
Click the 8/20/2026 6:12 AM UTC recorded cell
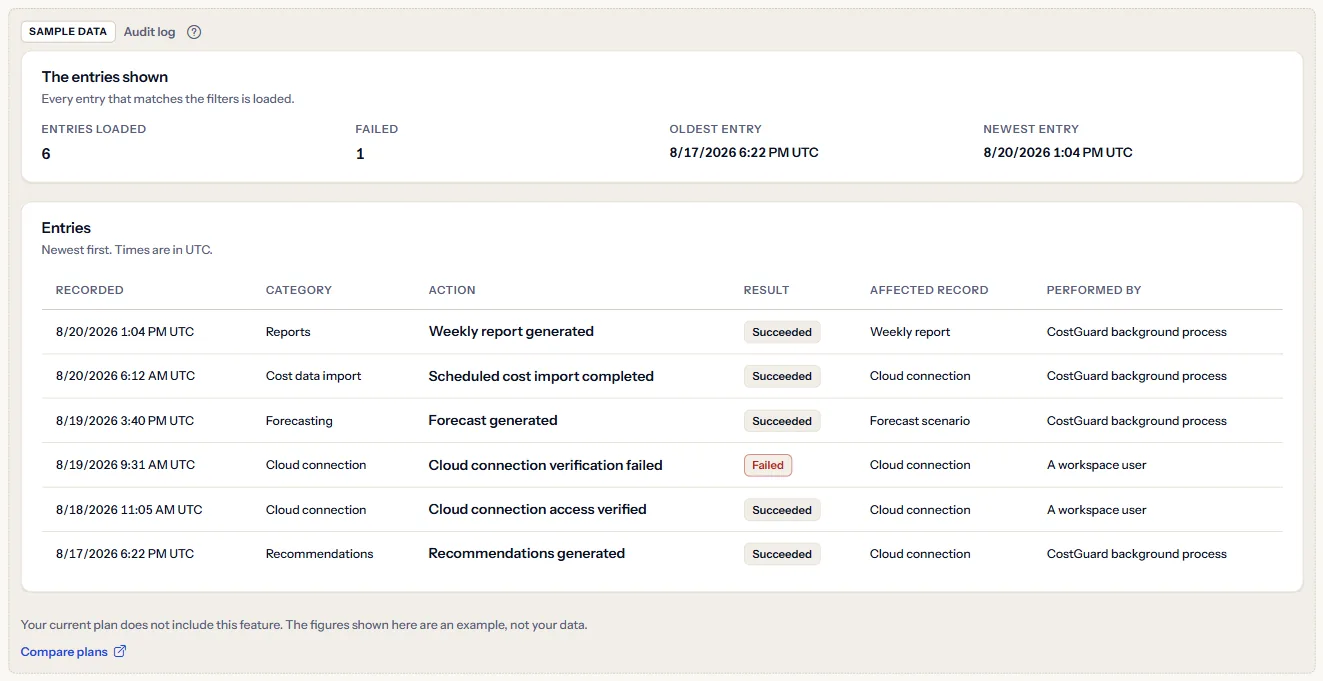125,376
